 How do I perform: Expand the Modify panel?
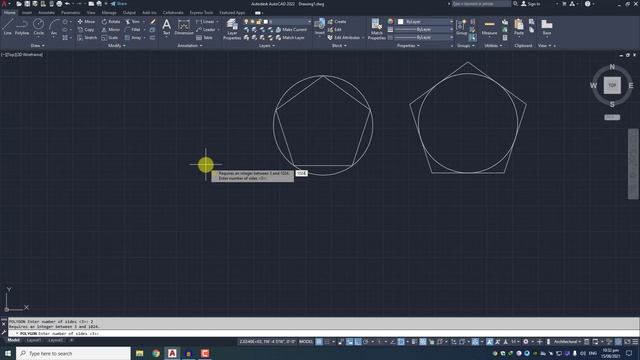pyautogui.click(x=117, y=46)
